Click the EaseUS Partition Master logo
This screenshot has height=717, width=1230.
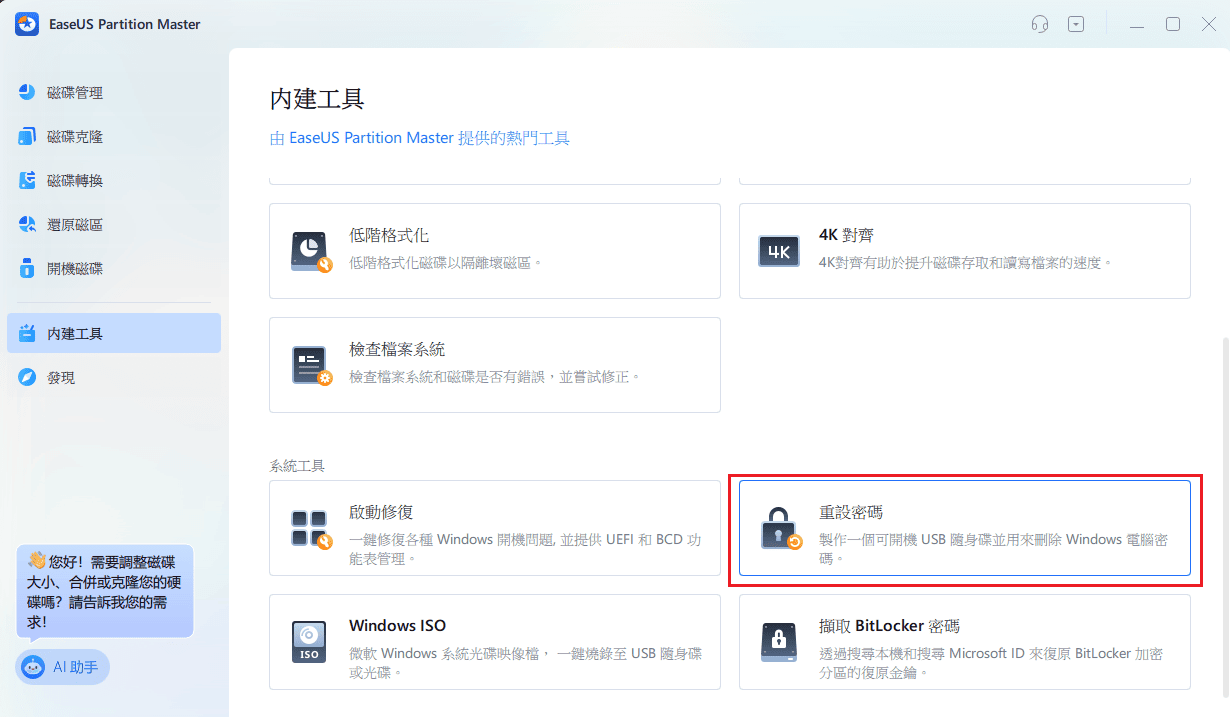pyautogui.click(x=25, y=23)
